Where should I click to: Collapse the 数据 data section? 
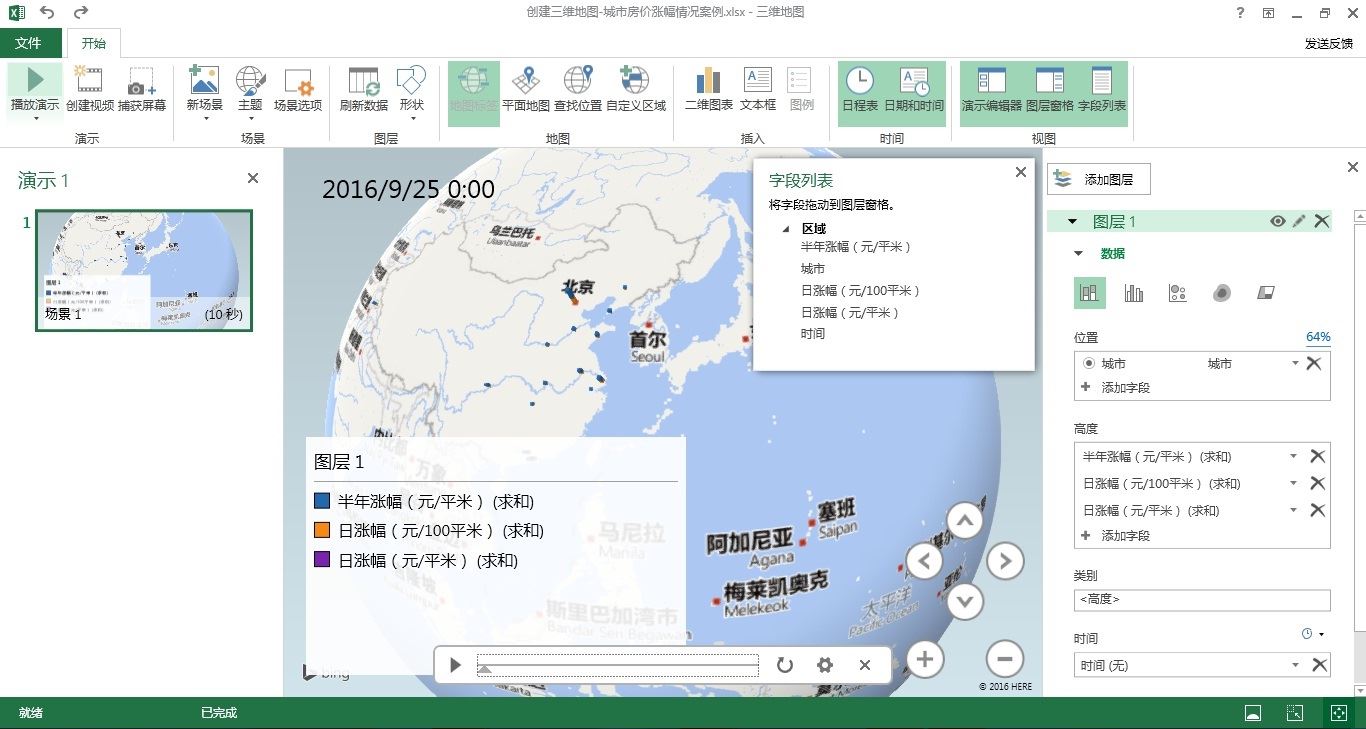(x=1078, y=254)
